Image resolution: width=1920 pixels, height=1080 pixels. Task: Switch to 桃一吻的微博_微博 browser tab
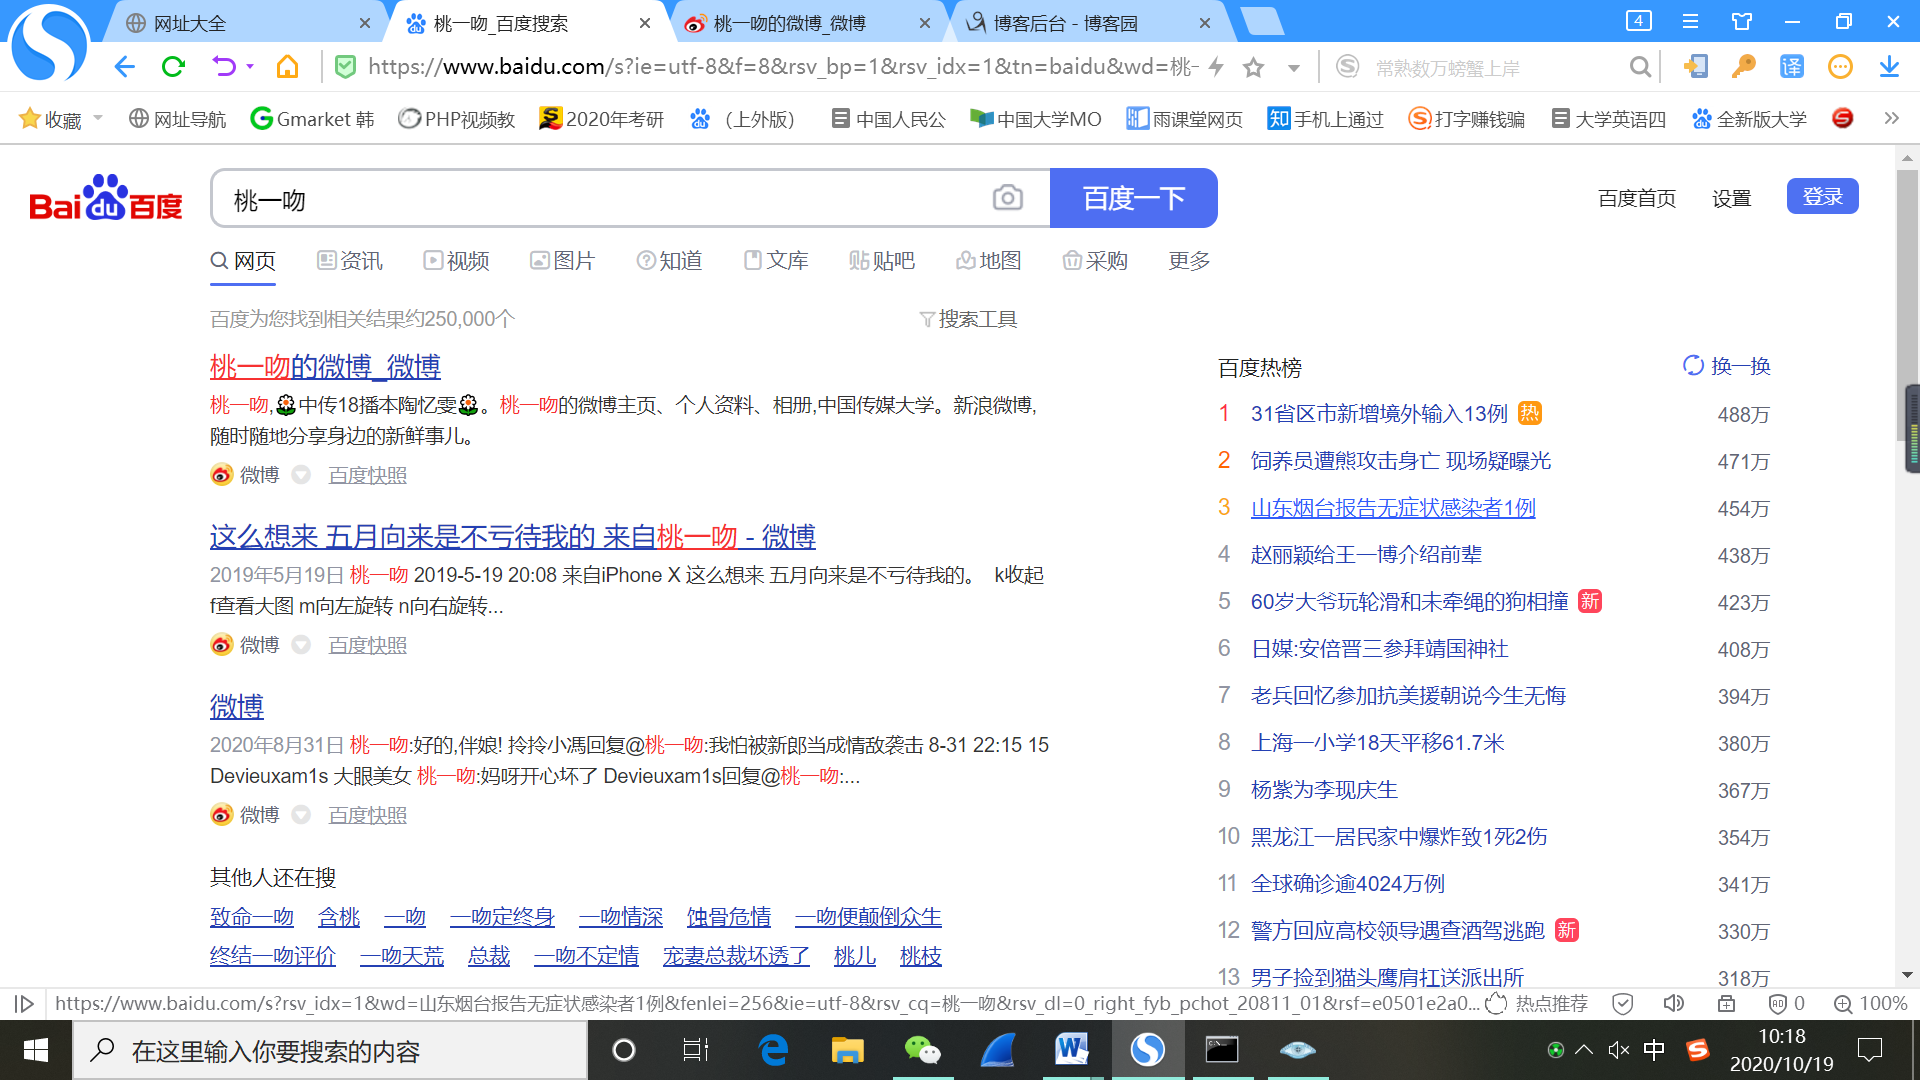pyautogui.click(x=790, y=23)
